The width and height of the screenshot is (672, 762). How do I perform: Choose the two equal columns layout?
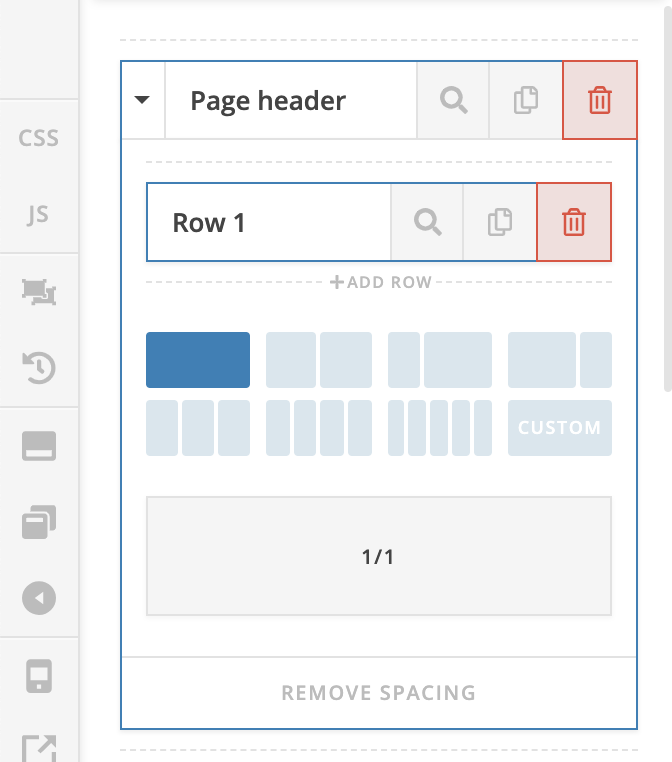click(319, 360)
